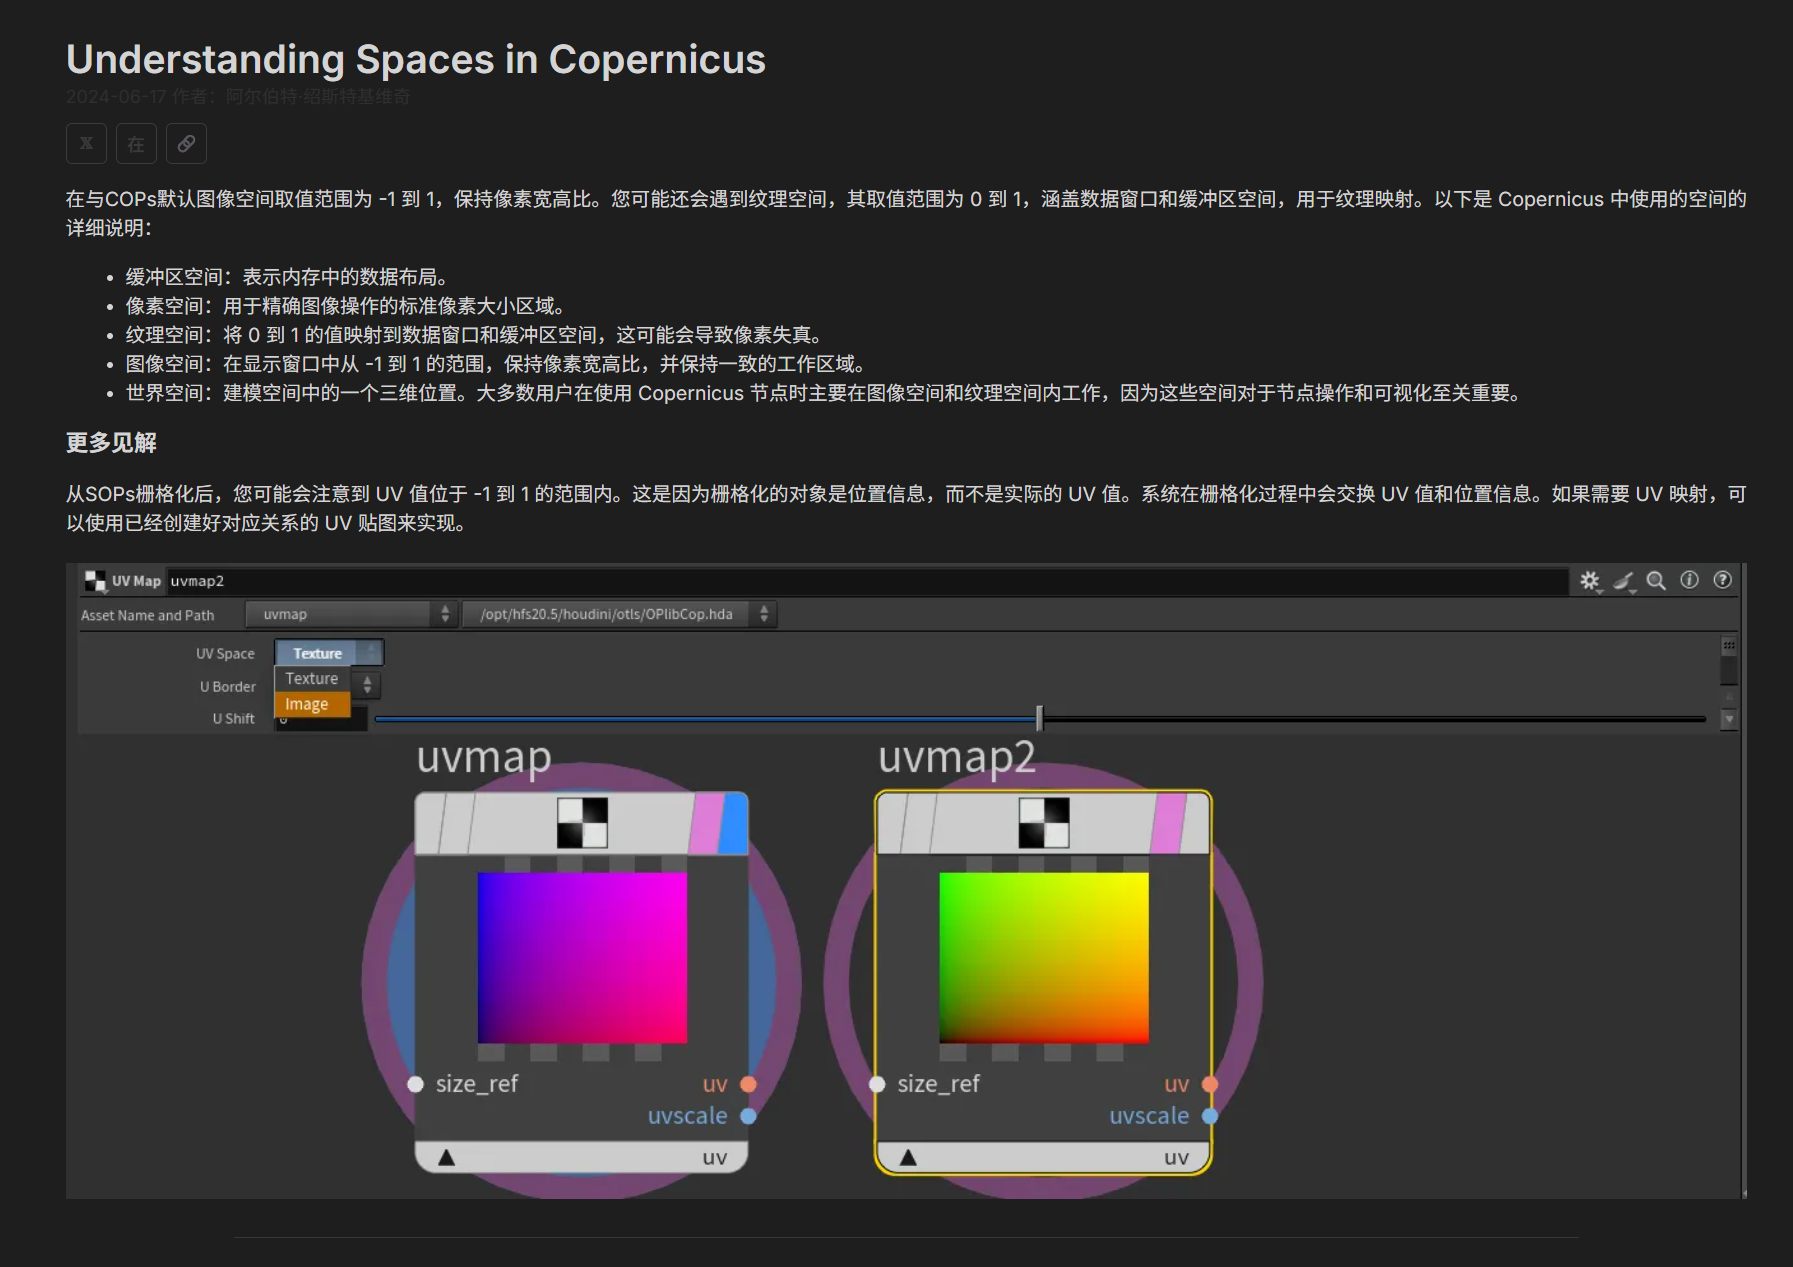
Task: Open the UV Space Texture dropdown
Action: 329,653
